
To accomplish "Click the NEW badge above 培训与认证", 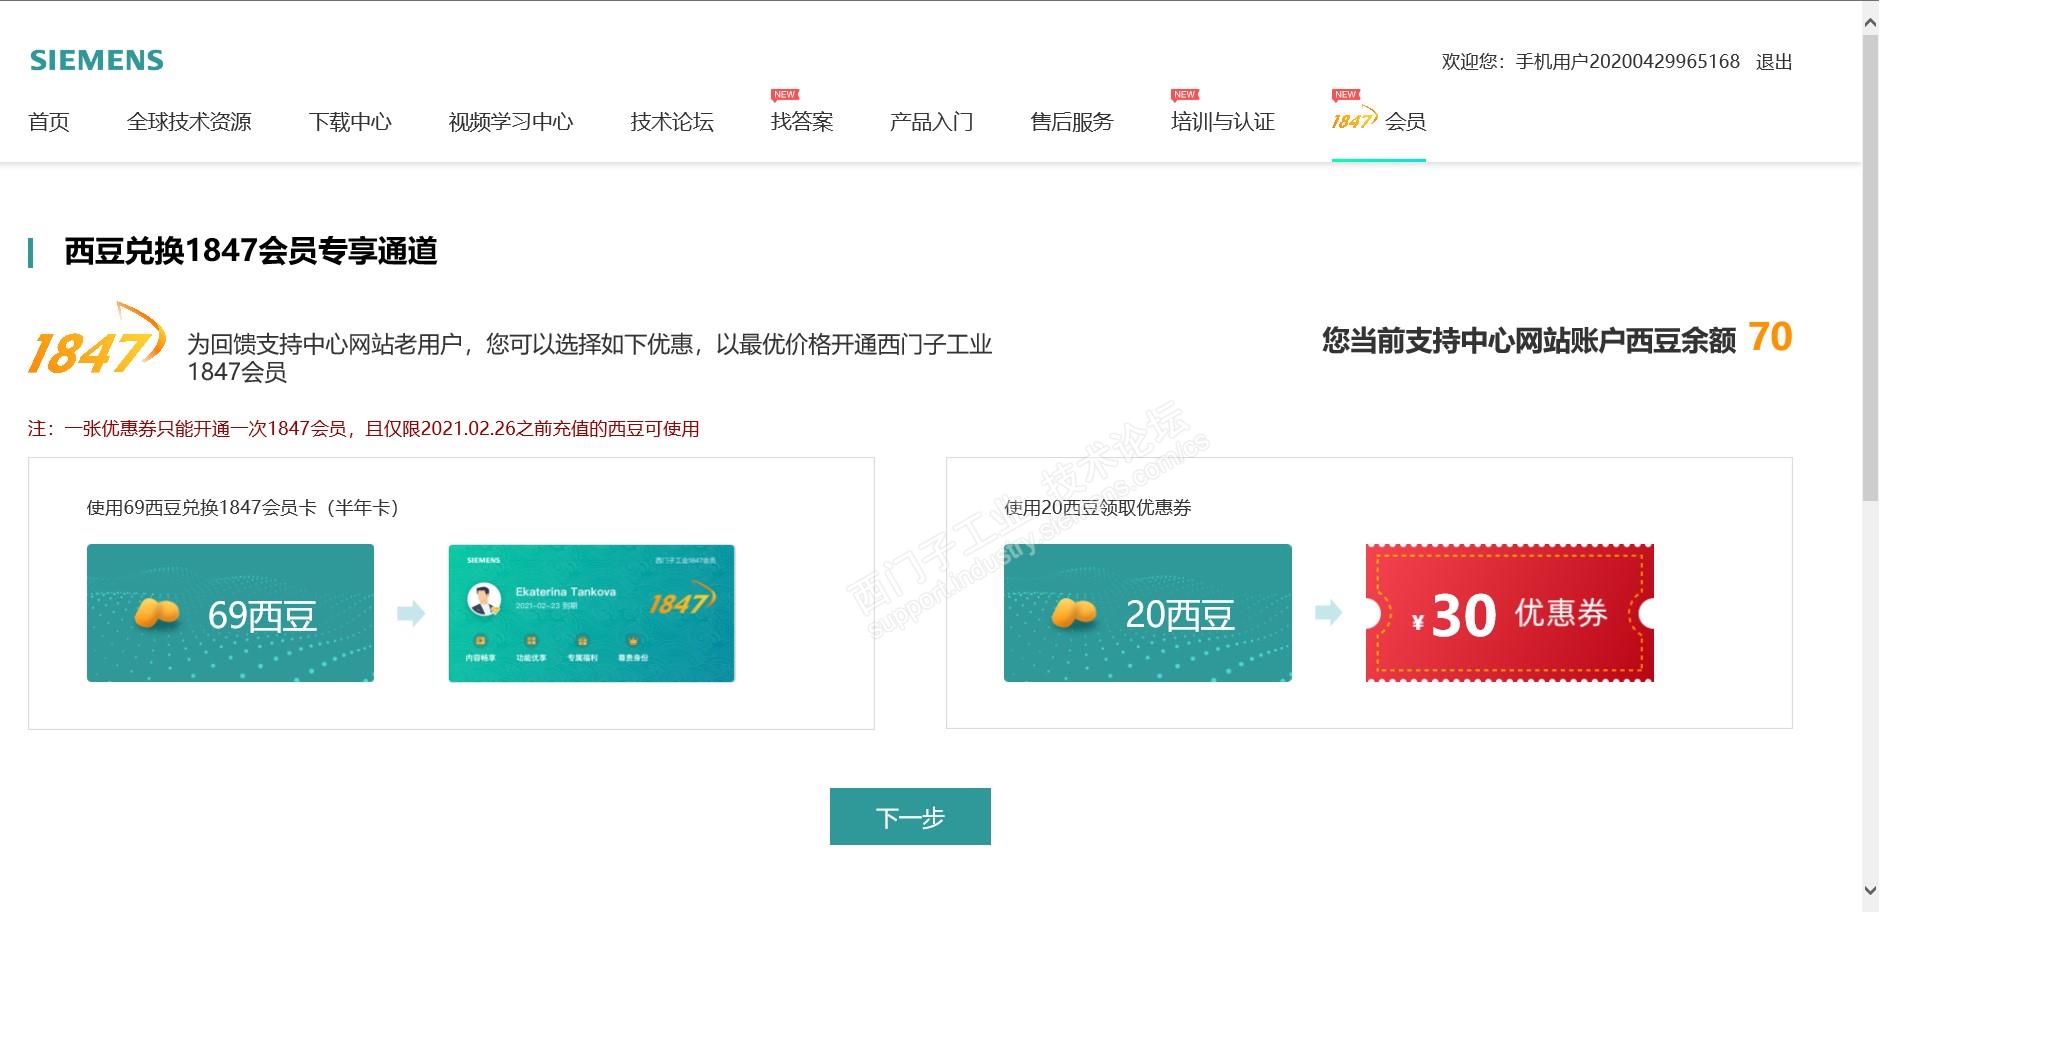I will (x=1185, y=95).
